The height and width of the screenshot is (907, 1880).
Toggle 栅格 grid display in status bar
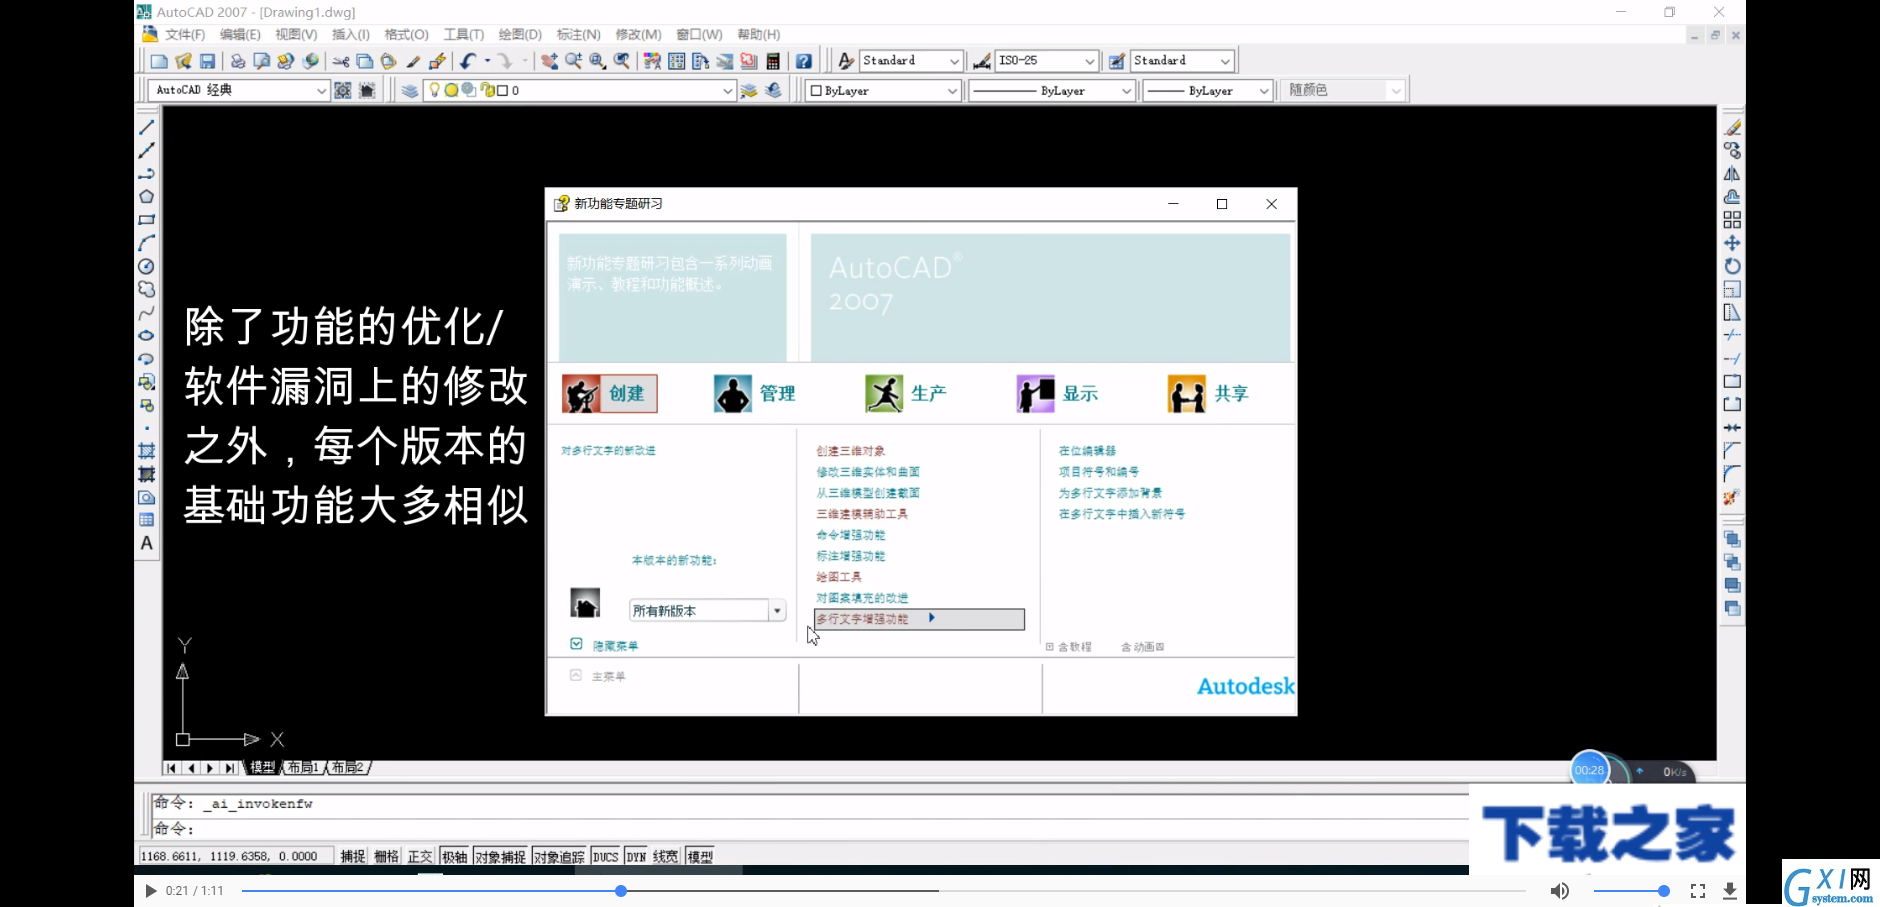click(x=386, y=856)
